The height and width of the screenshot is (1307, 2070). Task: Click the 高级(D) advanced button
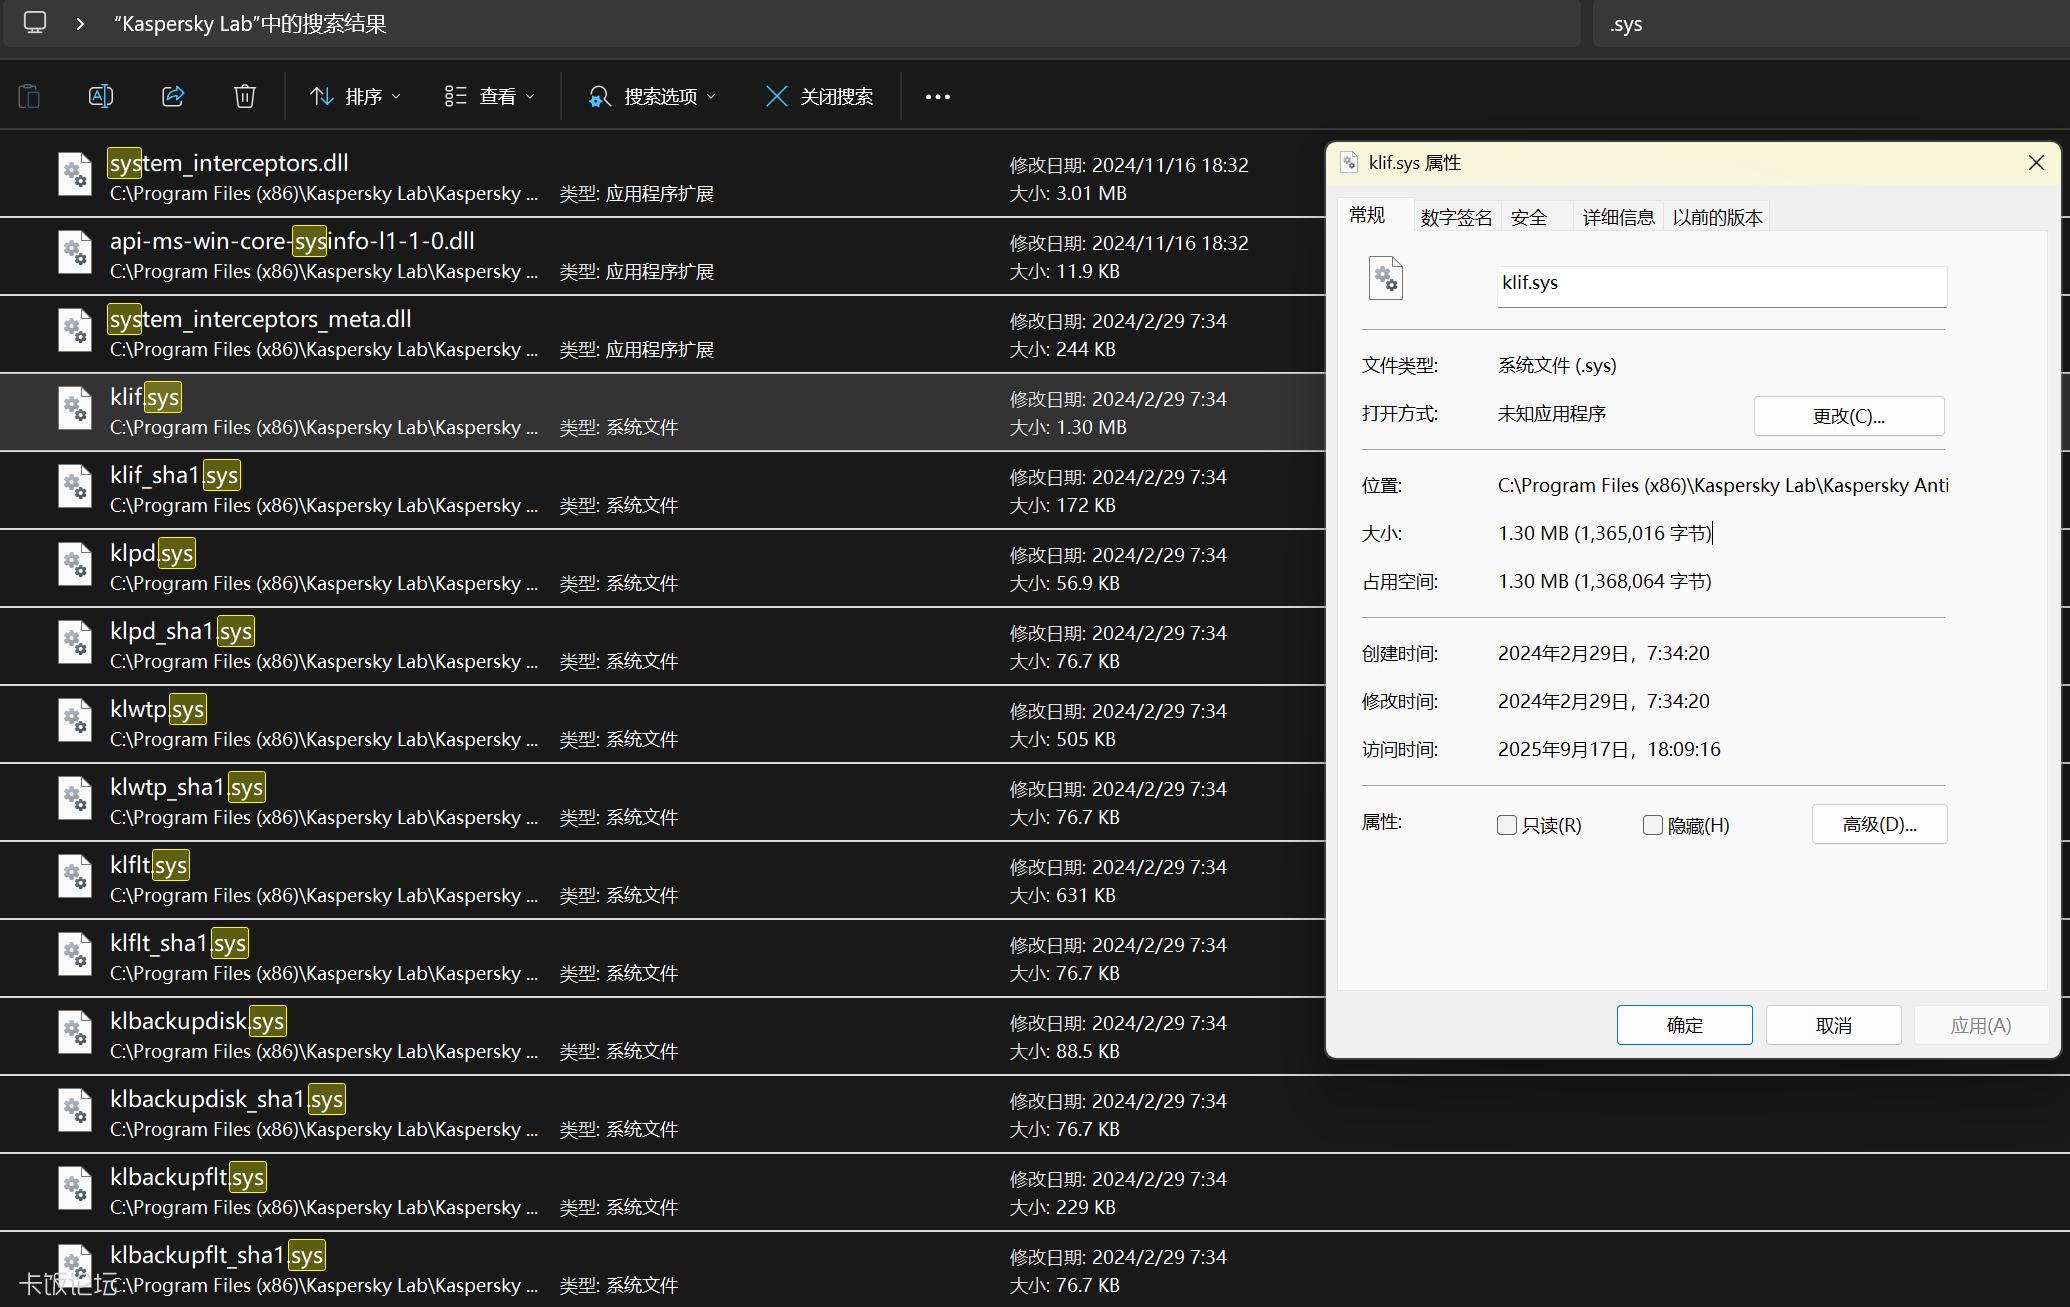pyautogui.click(x=1879, y=823)
